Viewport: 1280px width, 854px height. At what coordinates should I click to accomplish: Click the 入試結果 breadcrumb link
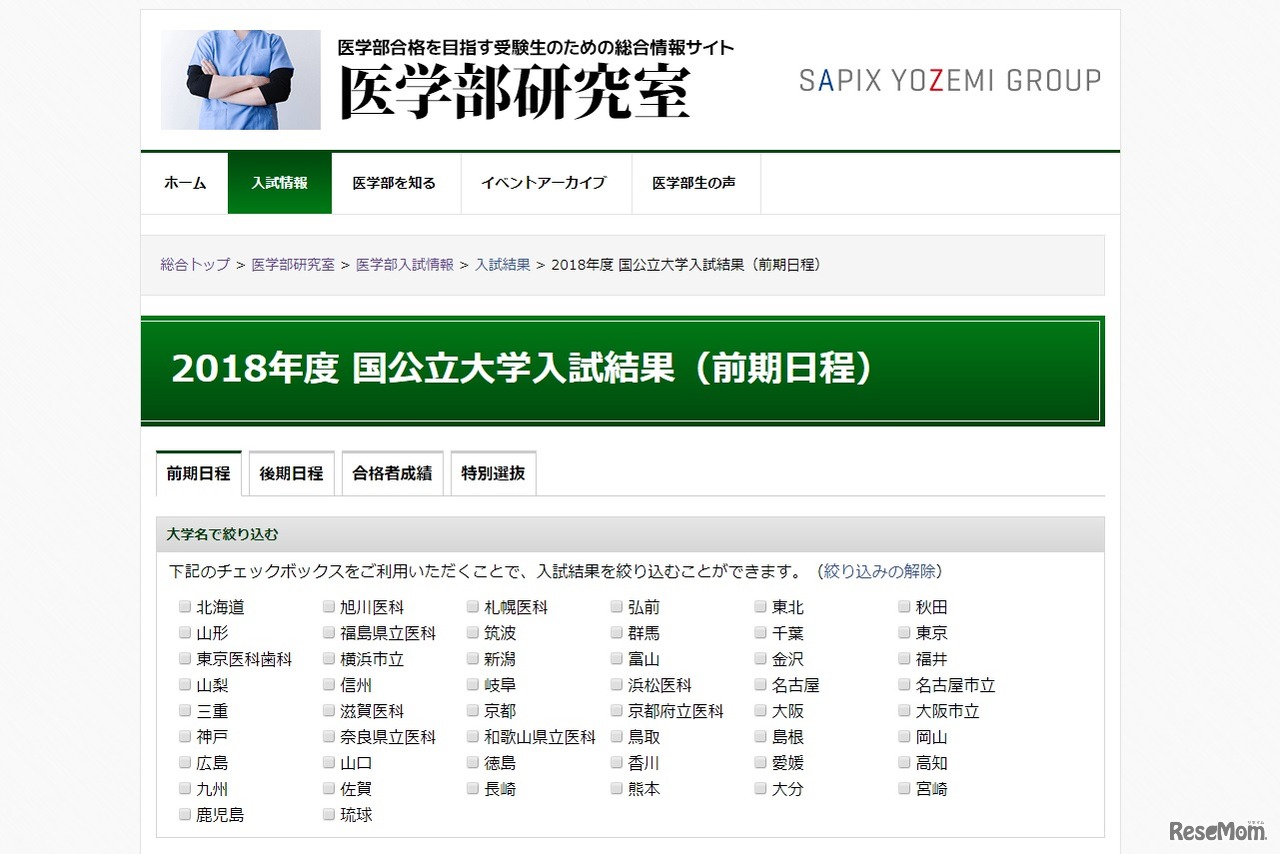click(x=502, y=265)
